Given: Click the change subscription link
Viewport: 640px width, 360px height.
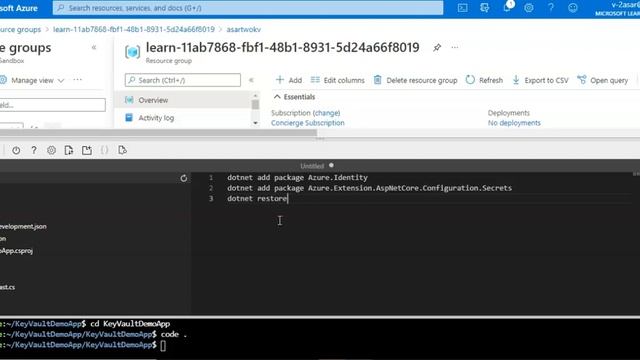Looking at the screenshot, I should click(x=326, y=113).
